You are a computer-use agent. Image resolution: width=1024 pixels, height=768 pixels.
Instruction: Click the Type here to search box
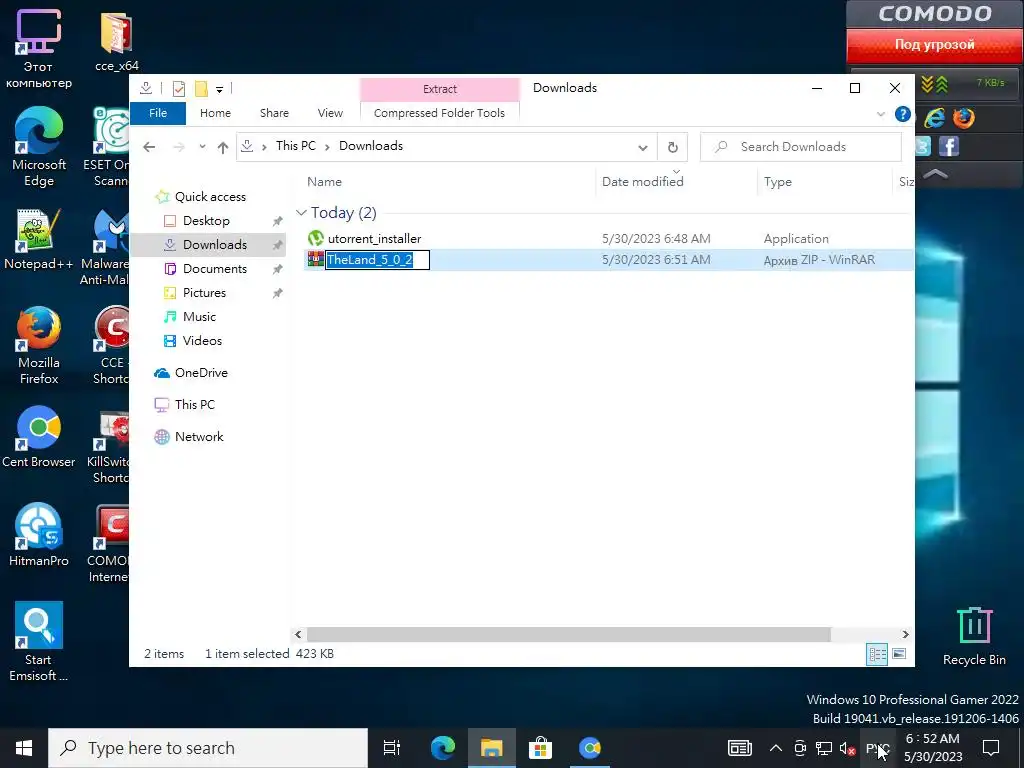(208, 748)
